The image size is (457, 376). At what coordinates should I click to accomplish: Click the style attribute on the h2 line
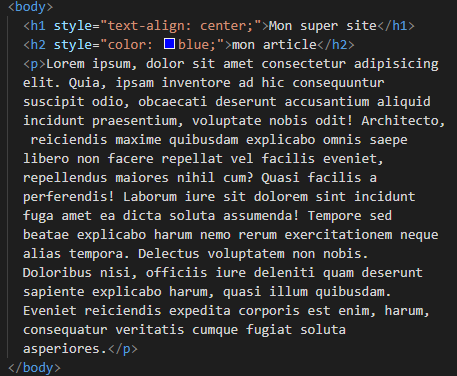(x=73, y=45)
